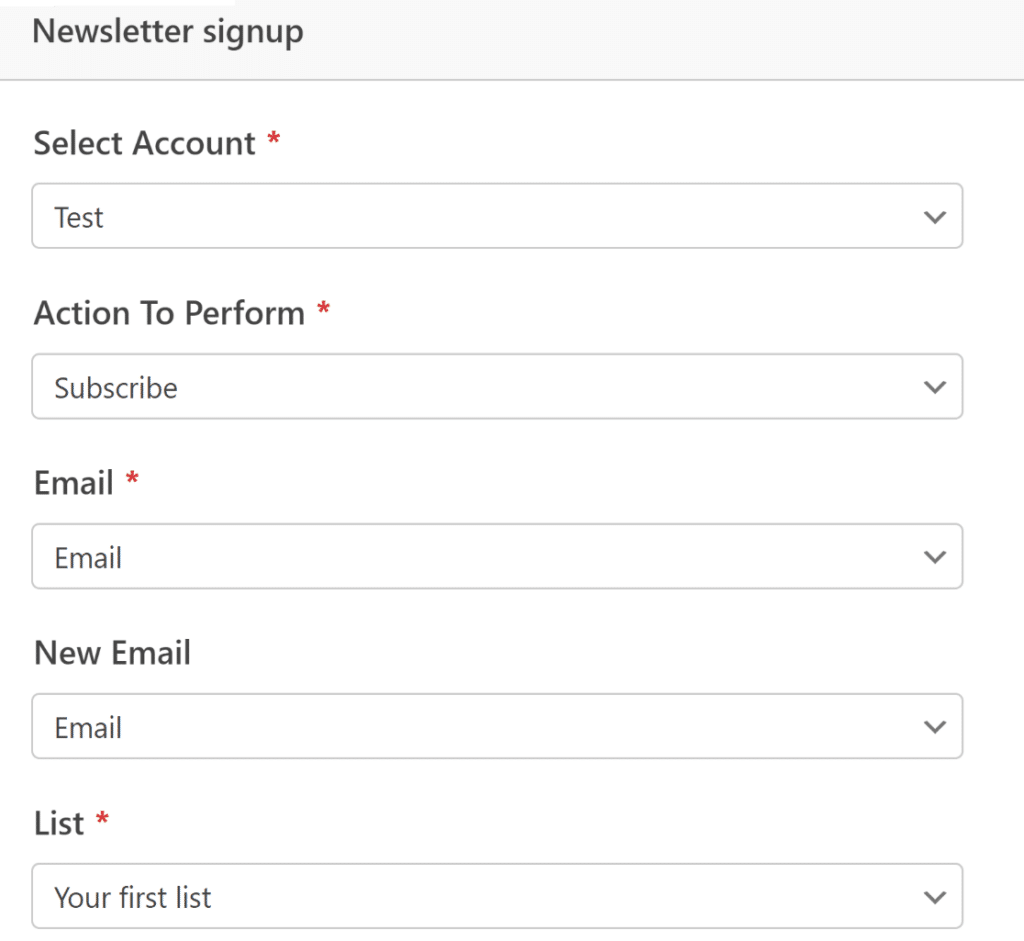Click the Select Account field label
Screen dimensions: 1024x941
145,144
